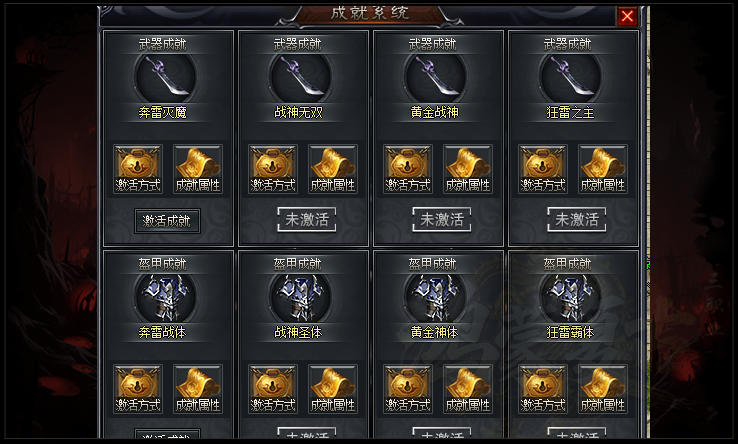The image size is (738, 444).
Task: Click the 黄金战神 sword weapon icon
Action: (435, 77)
